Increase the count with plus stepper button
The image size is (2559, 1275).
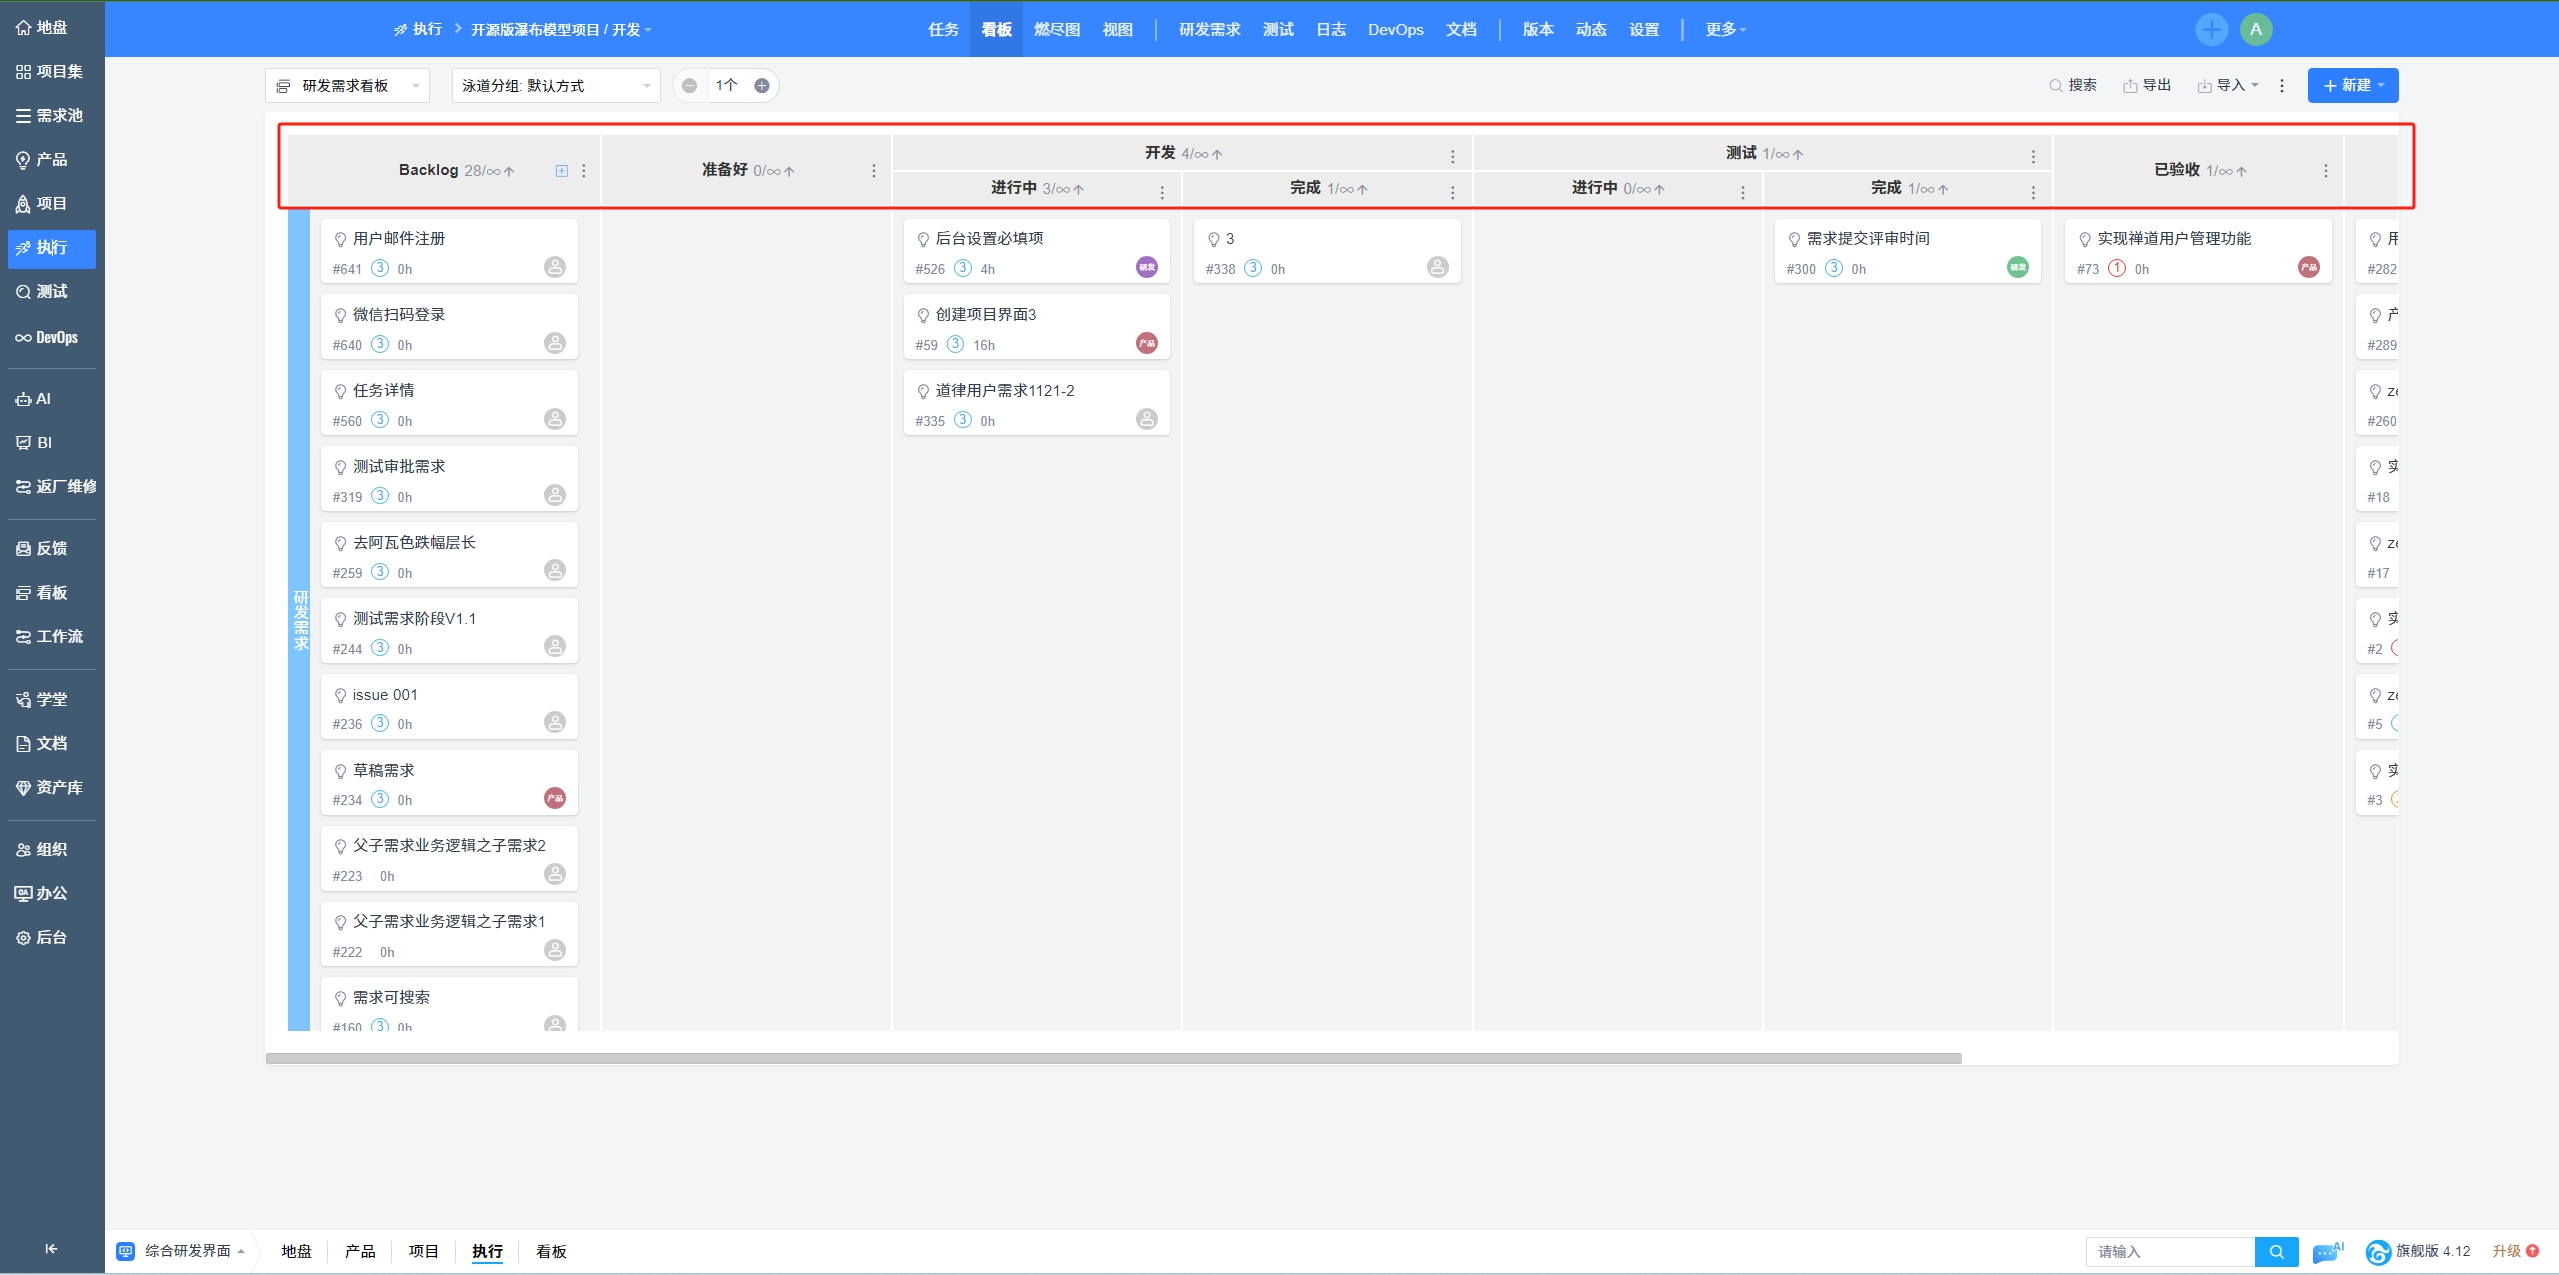(x=762, y=86)
